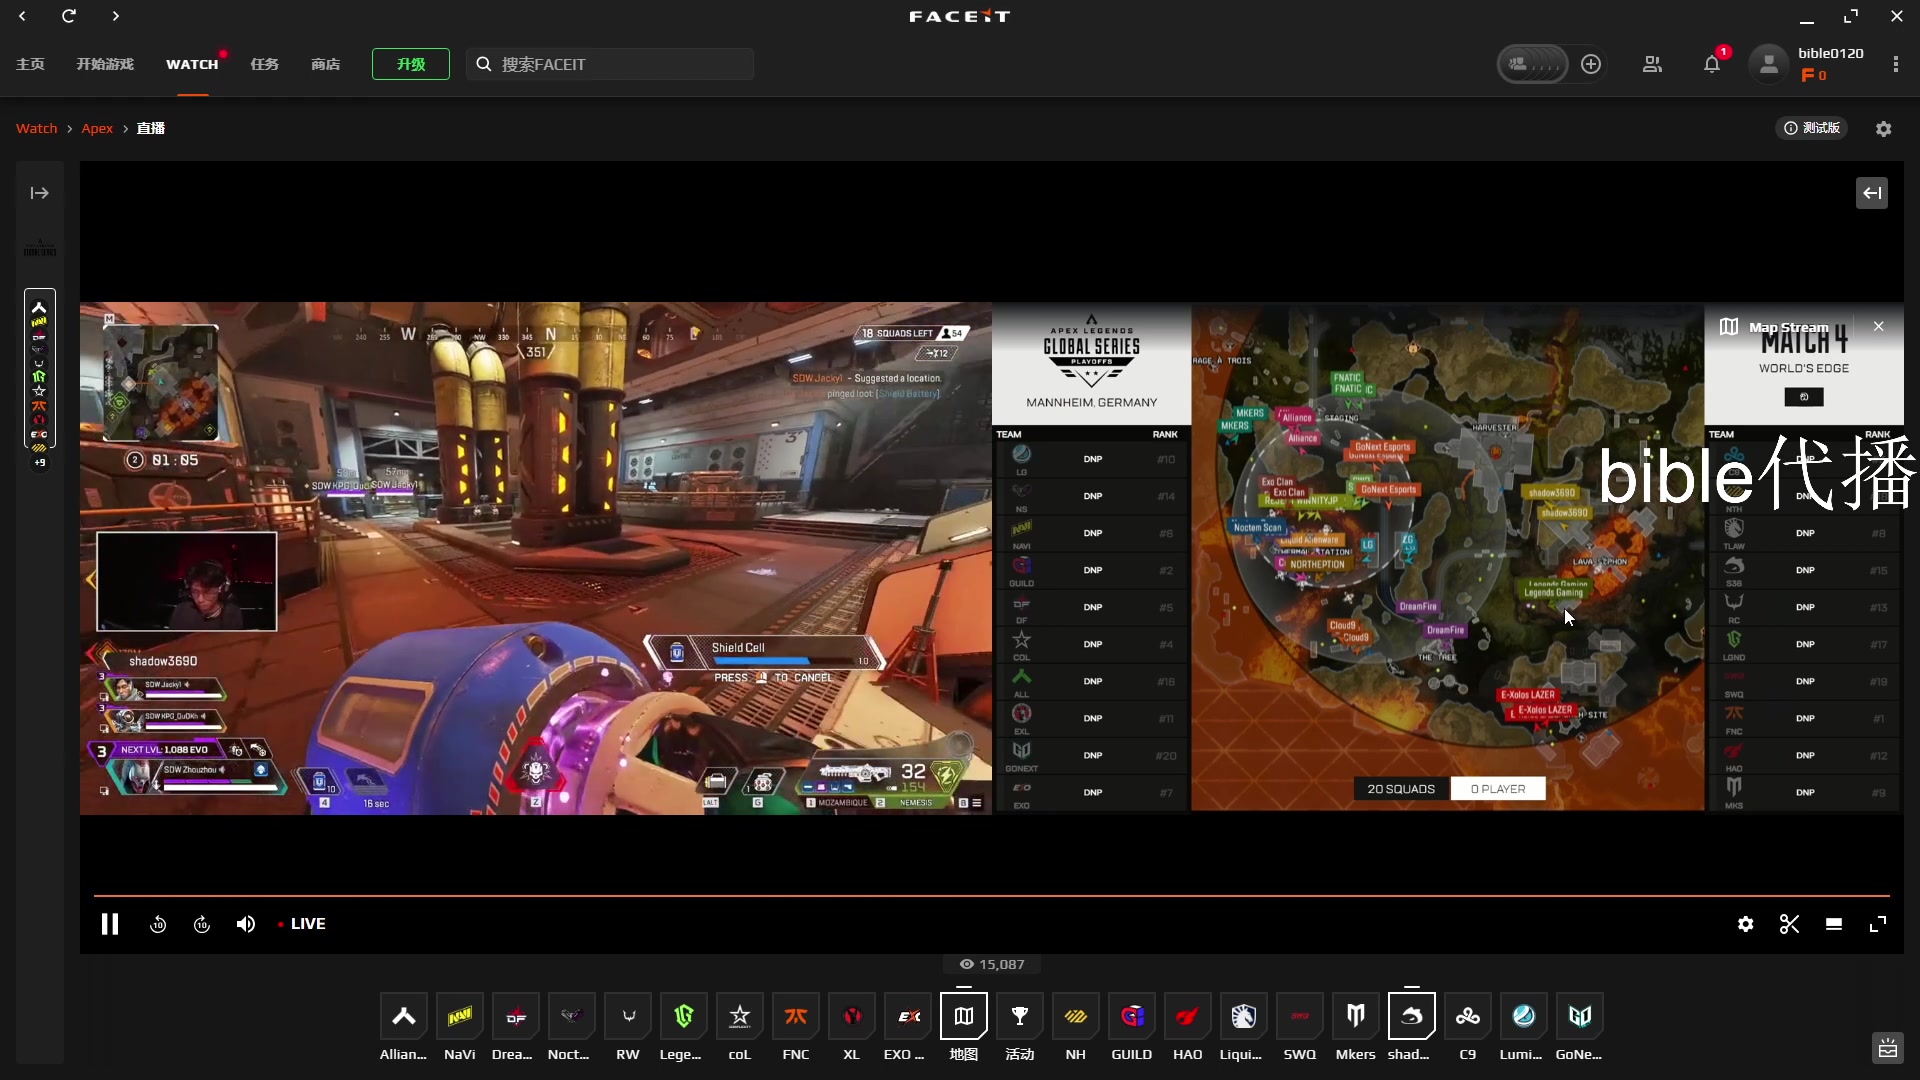1920x1080 pixels.
Task: Select the shadow3690 team stream
Action: [1412, 1016]
